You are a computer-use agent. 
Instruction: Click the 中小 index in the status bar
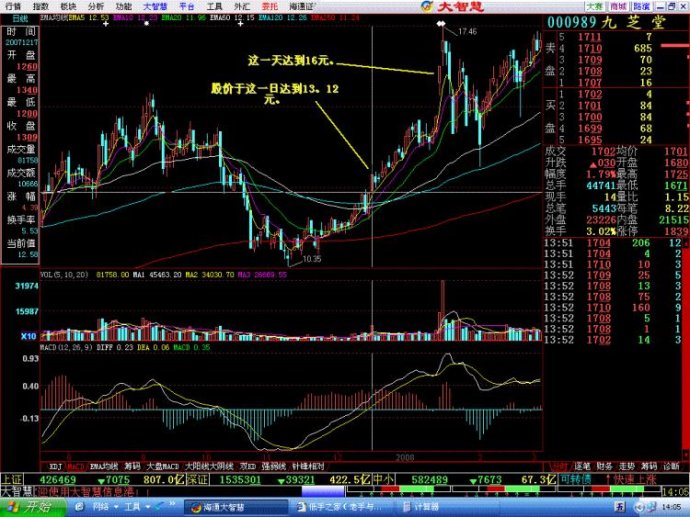[383, 480]
